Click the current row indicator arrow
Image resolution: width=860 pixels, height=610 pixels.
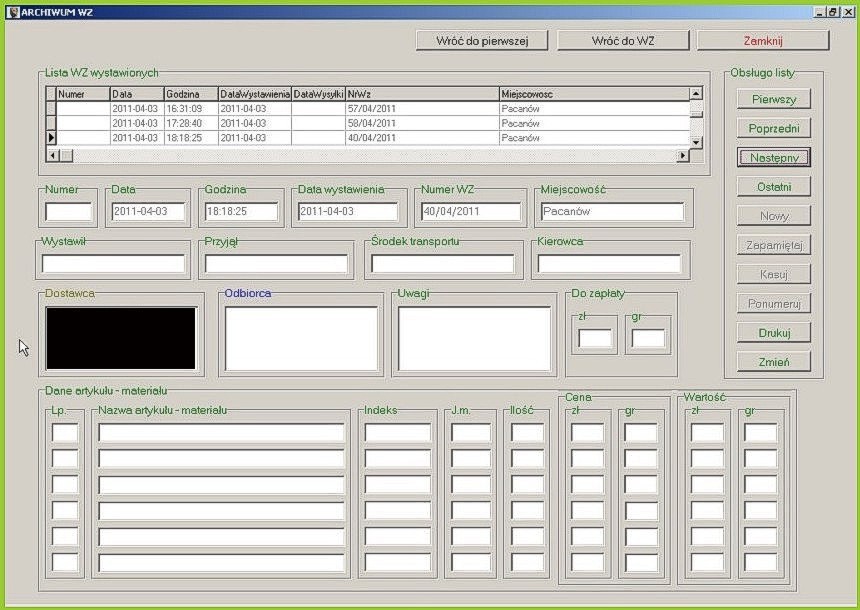(51, 138)
